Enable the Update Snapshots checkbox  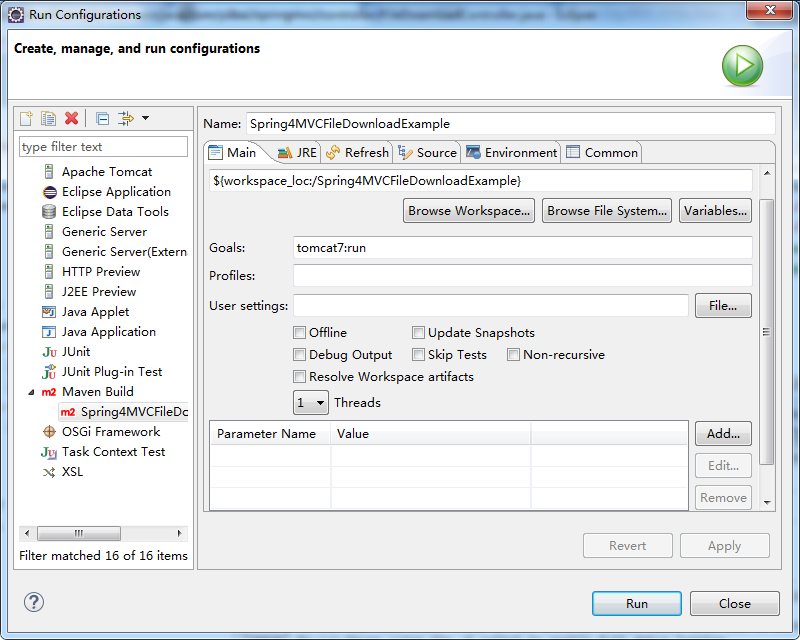pos(418,333)
